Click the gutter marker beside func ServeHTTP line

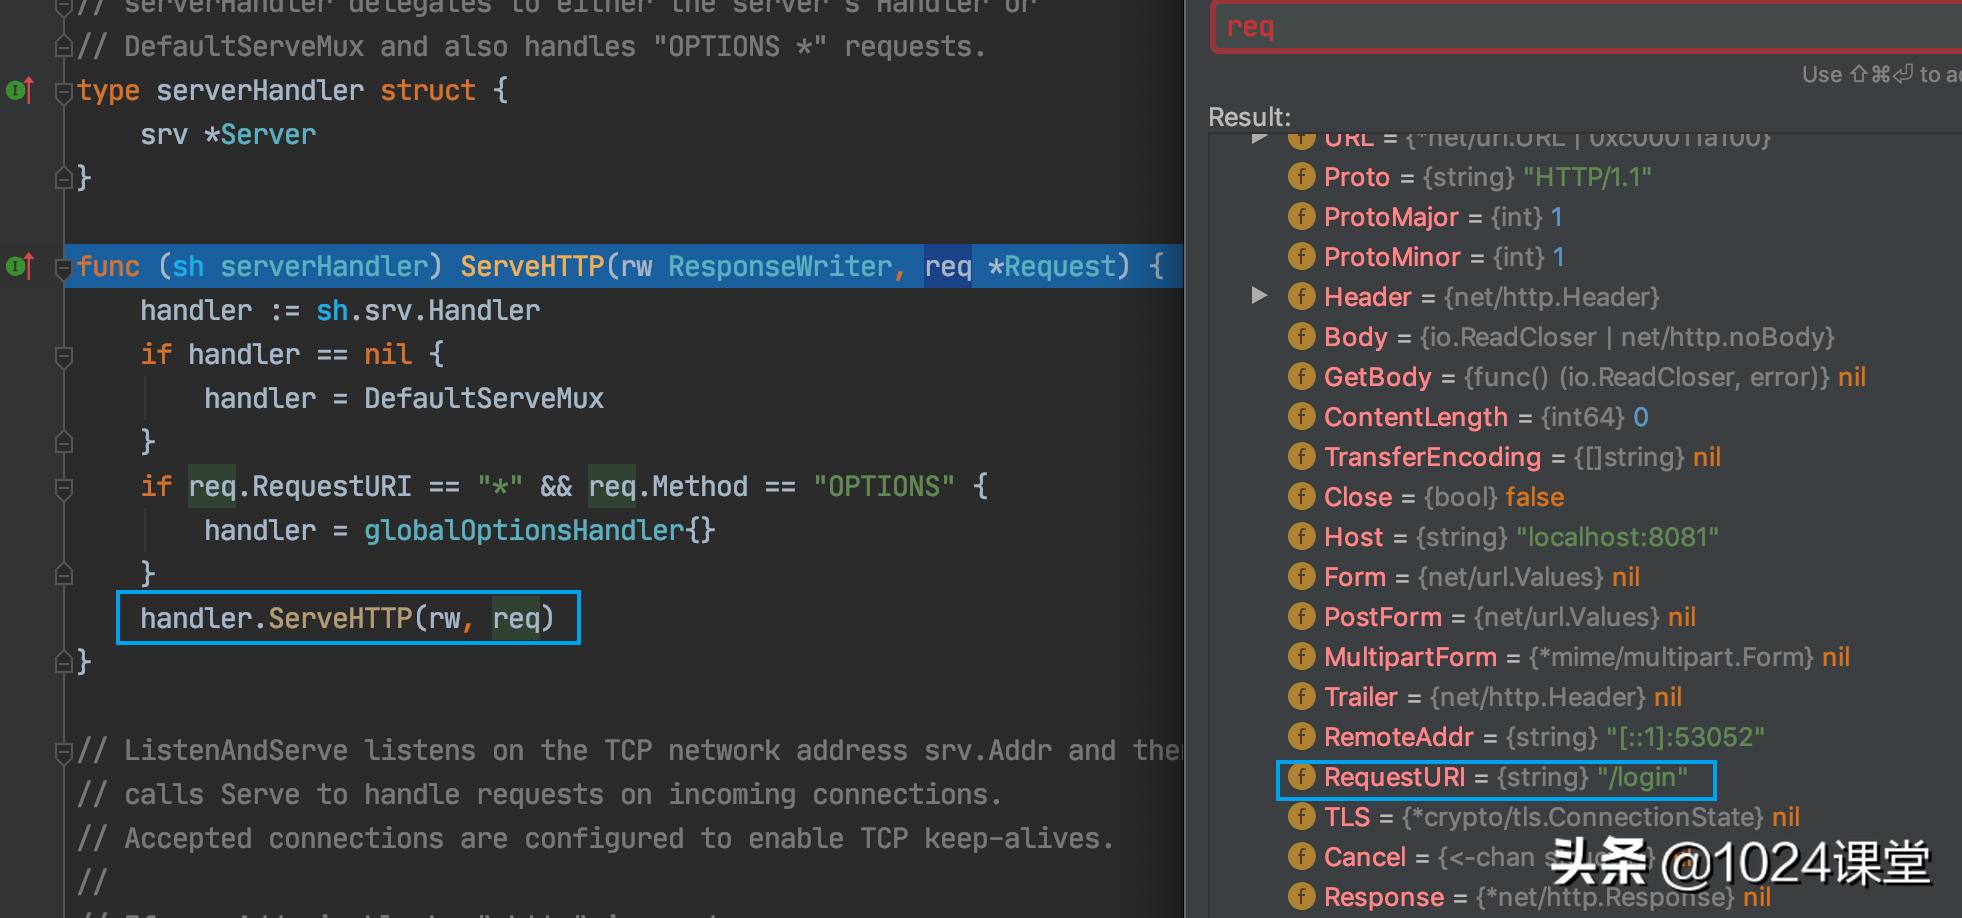pyautogui.click(x=19, y=267)
